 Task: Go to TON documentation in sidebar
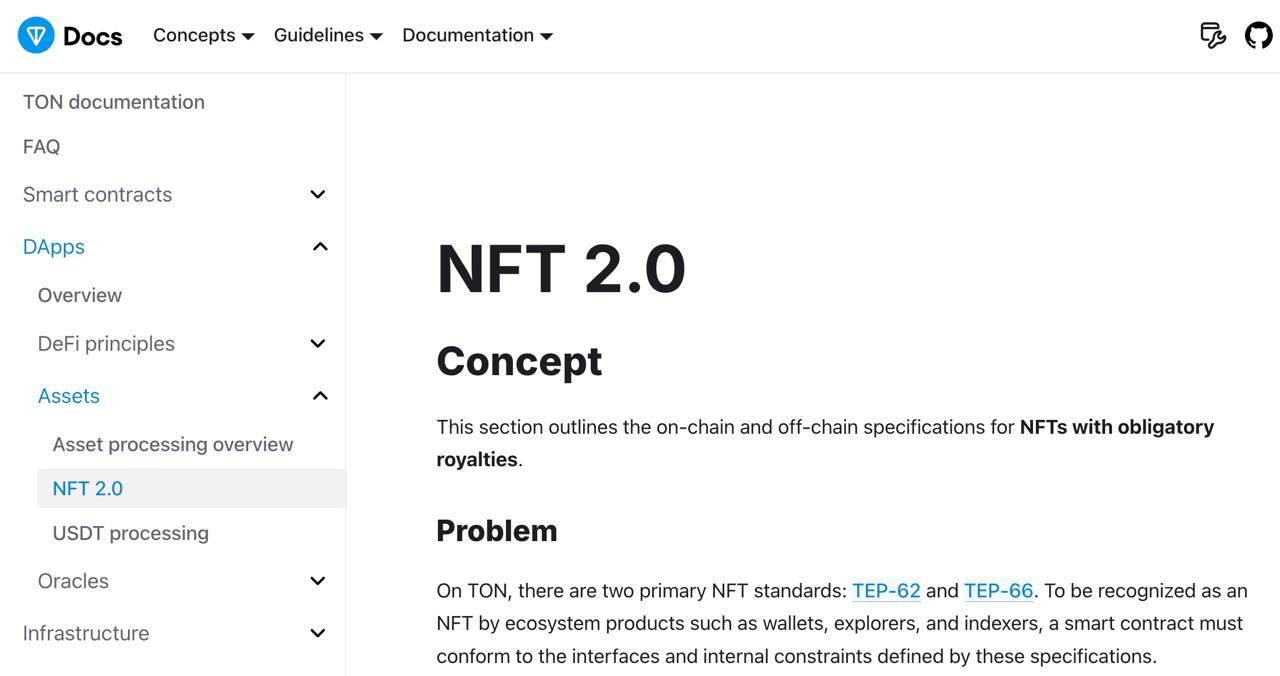[114, 102]
